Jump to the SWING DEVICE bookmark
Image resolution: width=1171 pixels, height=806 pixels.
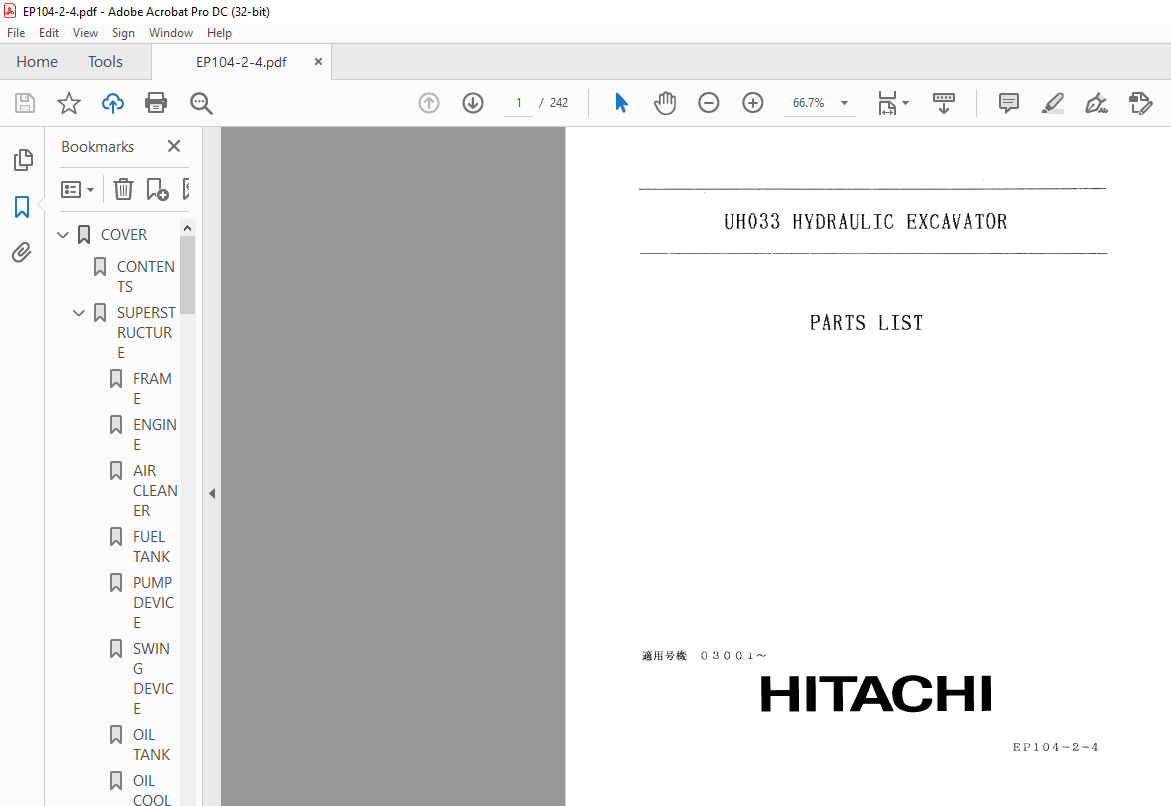153,678
